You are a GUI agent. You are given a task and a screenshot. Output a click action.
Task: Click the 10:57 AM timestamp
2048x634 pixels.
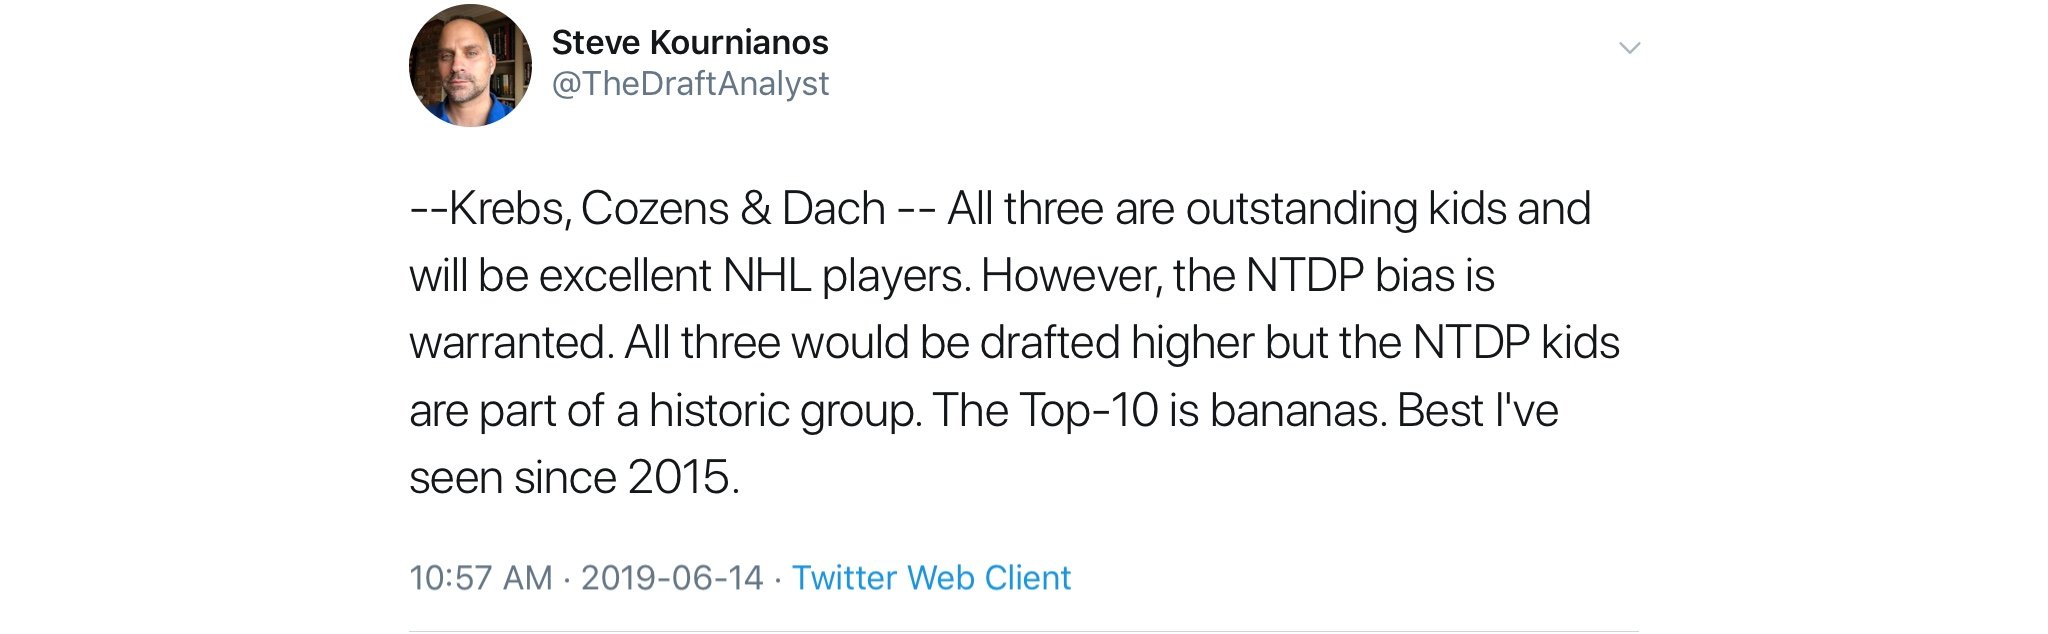[481, 578]
